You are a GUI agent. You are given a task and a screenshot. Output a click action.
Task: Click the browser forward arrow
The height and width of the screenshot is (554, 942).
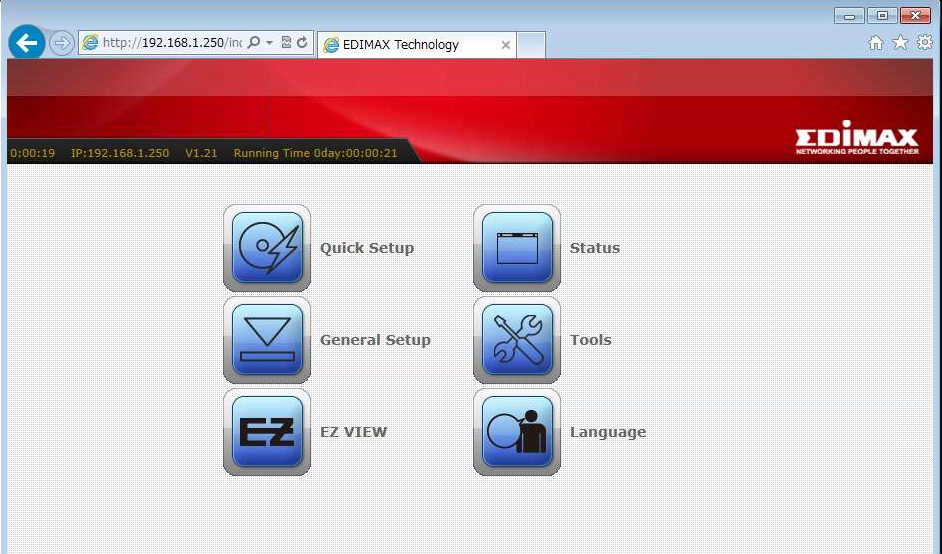61,43
